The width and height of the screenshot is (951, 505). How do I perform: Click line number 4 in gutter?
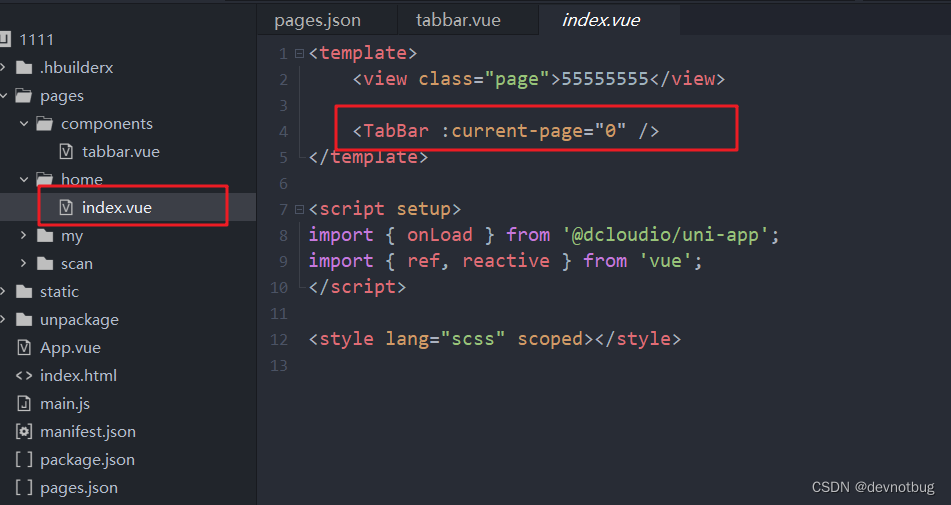[283, 132]
